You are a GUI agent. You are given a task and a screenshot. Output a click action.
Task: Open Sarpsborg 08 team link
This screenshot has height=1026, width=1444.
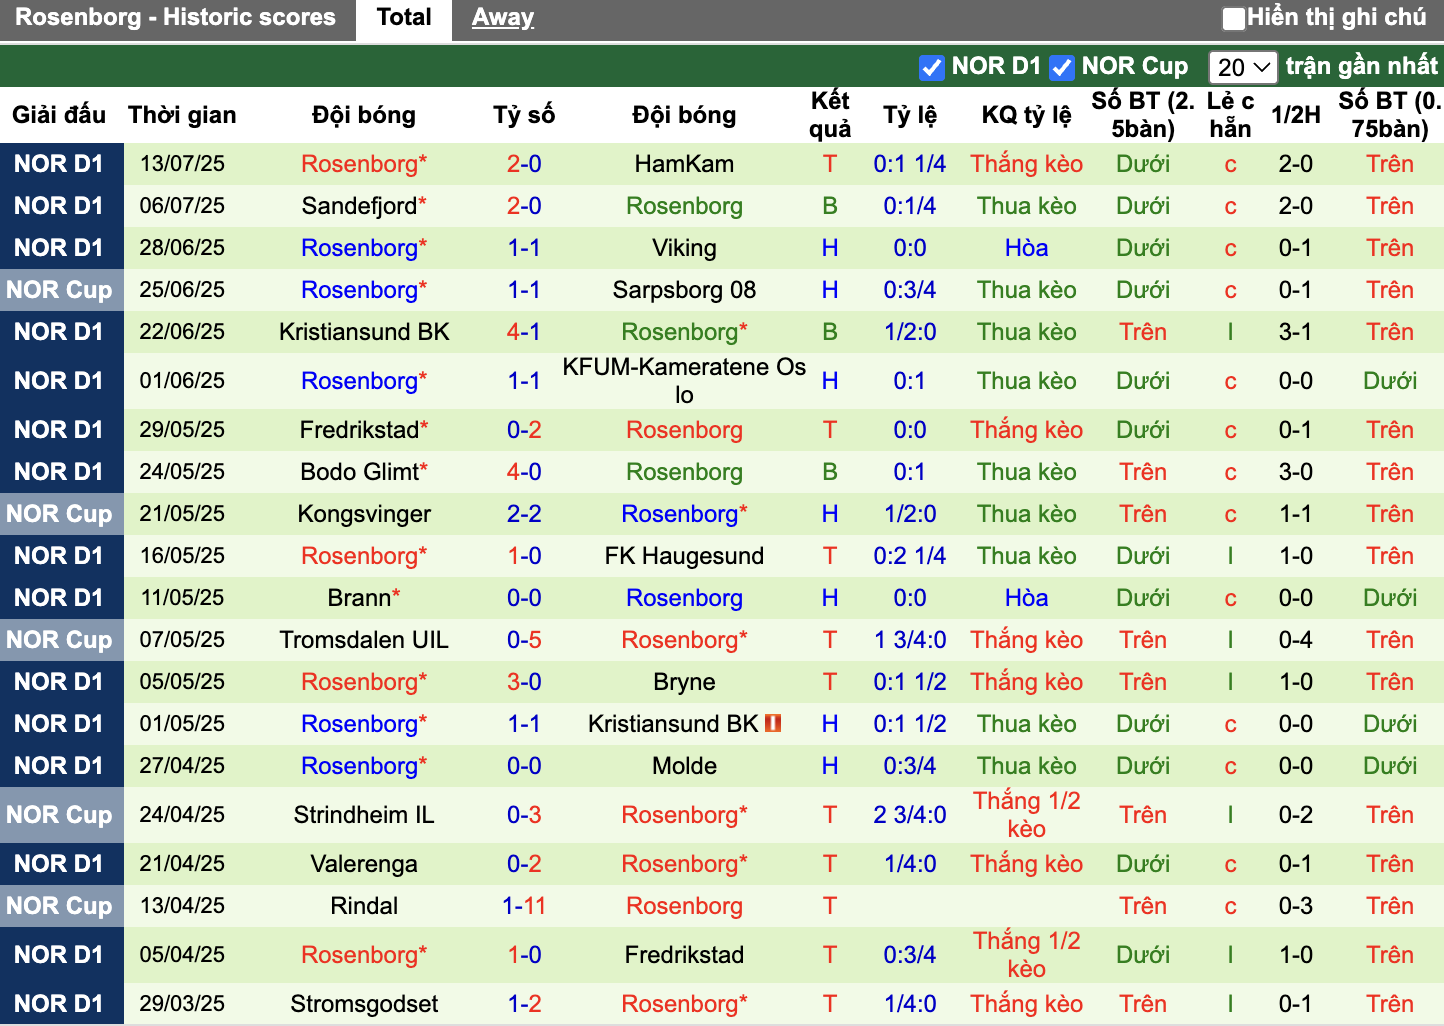(x=684, y=290)
